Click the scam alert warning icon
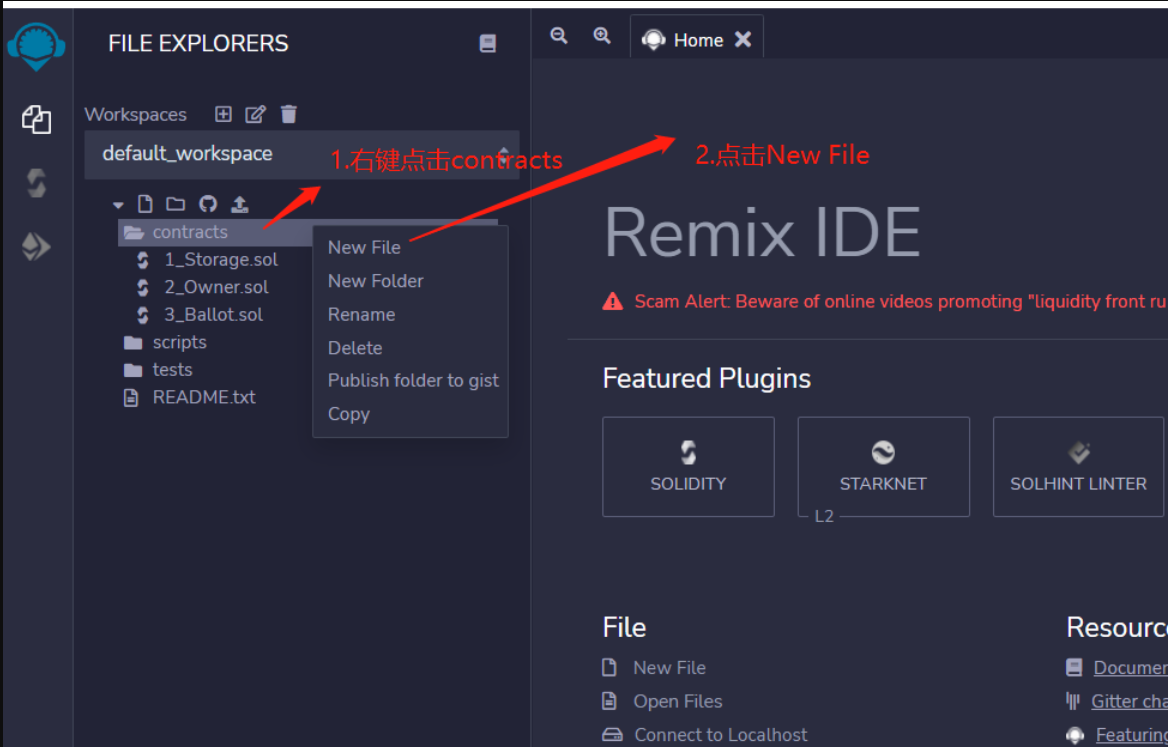Viewport: 1168px width, 747px height. 612,302
